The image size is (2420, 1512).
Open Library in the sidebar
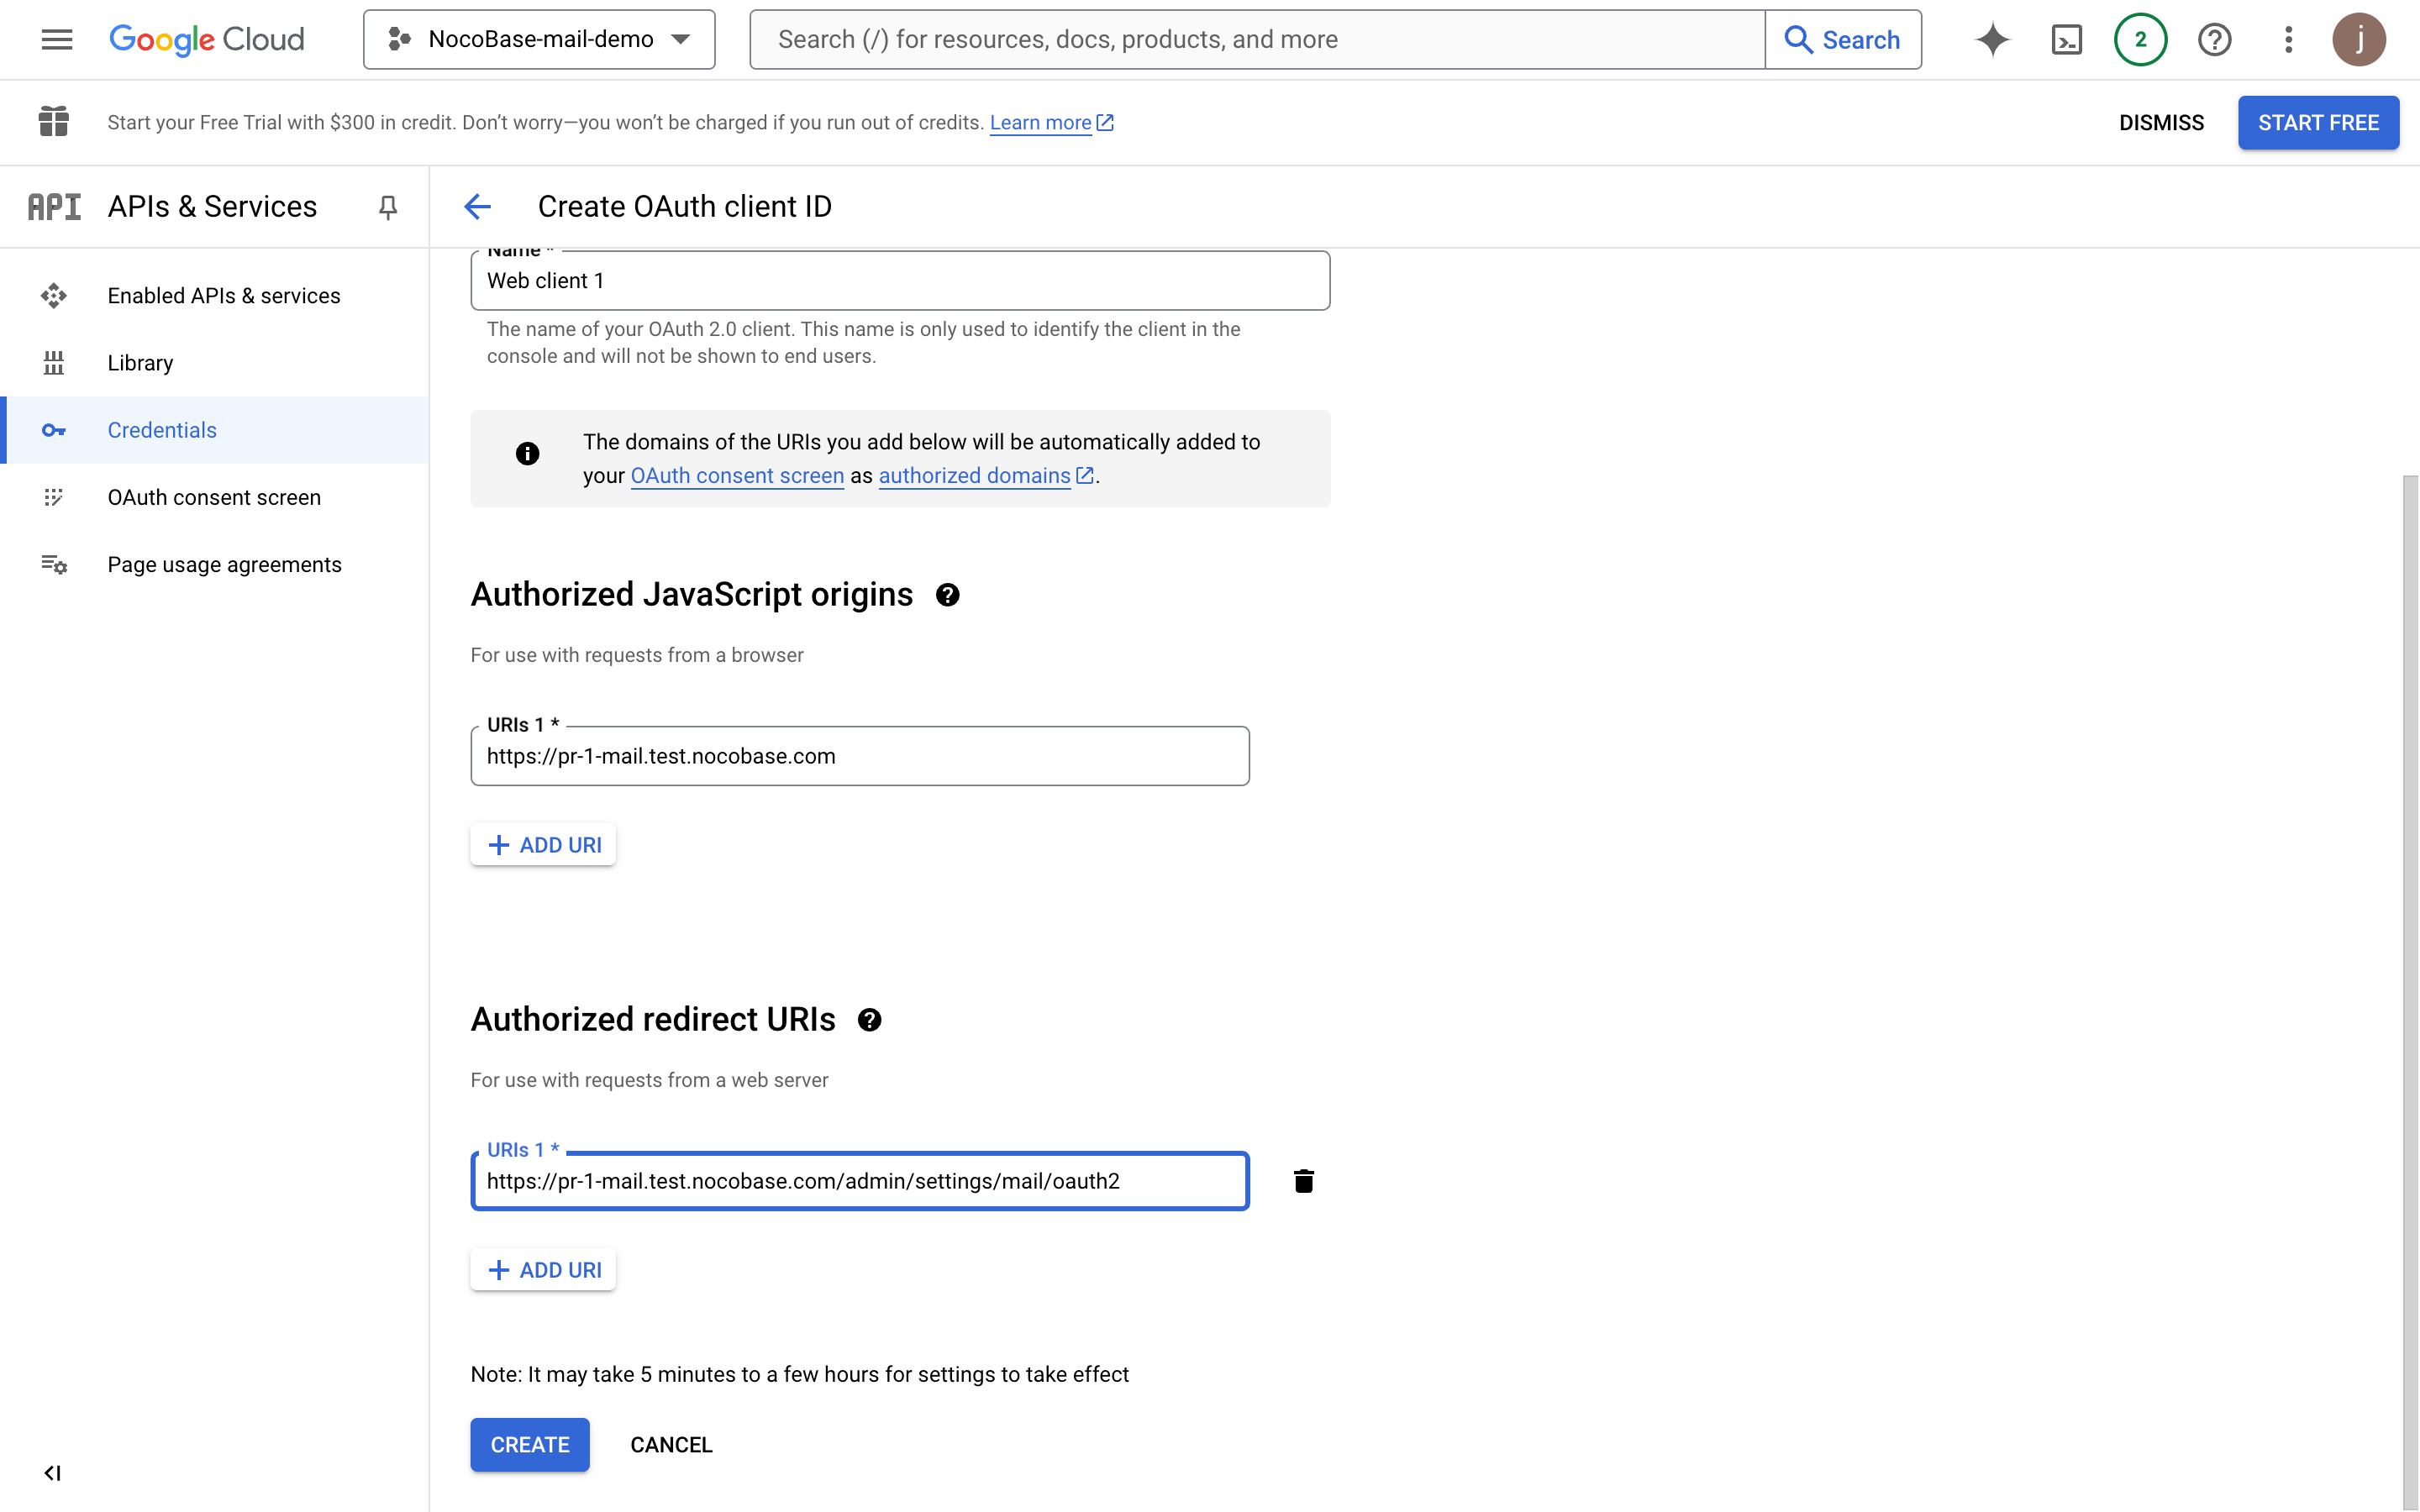click(140, 363)
